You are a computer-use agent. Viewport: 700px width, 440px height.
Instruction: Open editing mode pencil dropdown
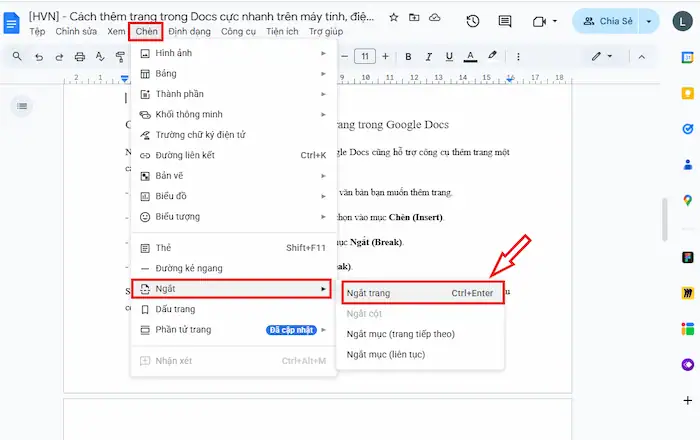coord(602,57)
